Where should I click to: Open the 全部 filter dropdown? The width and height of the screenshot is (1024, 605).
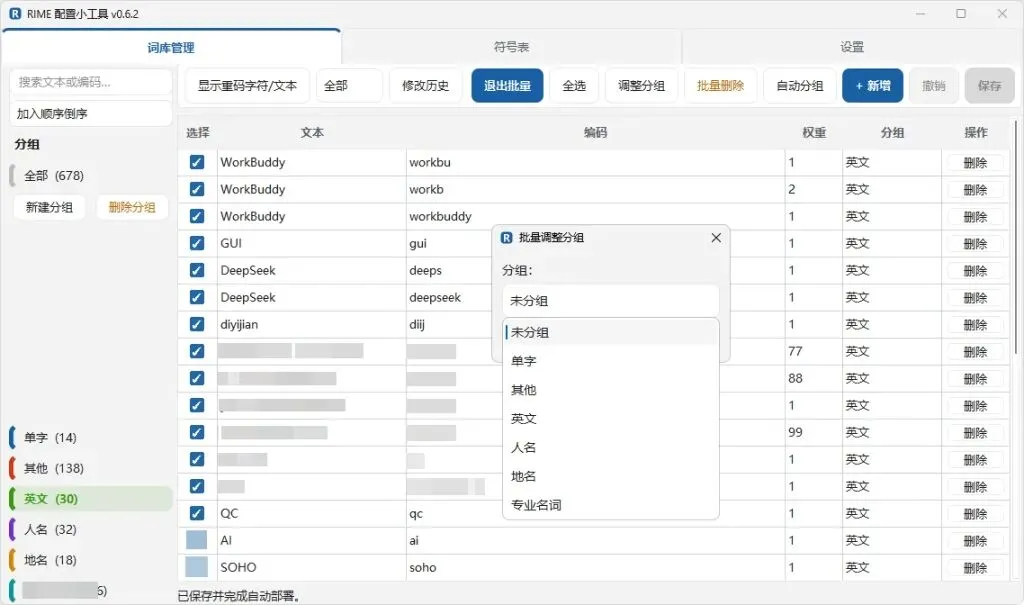pyautogui.click(x=349, y=86)
